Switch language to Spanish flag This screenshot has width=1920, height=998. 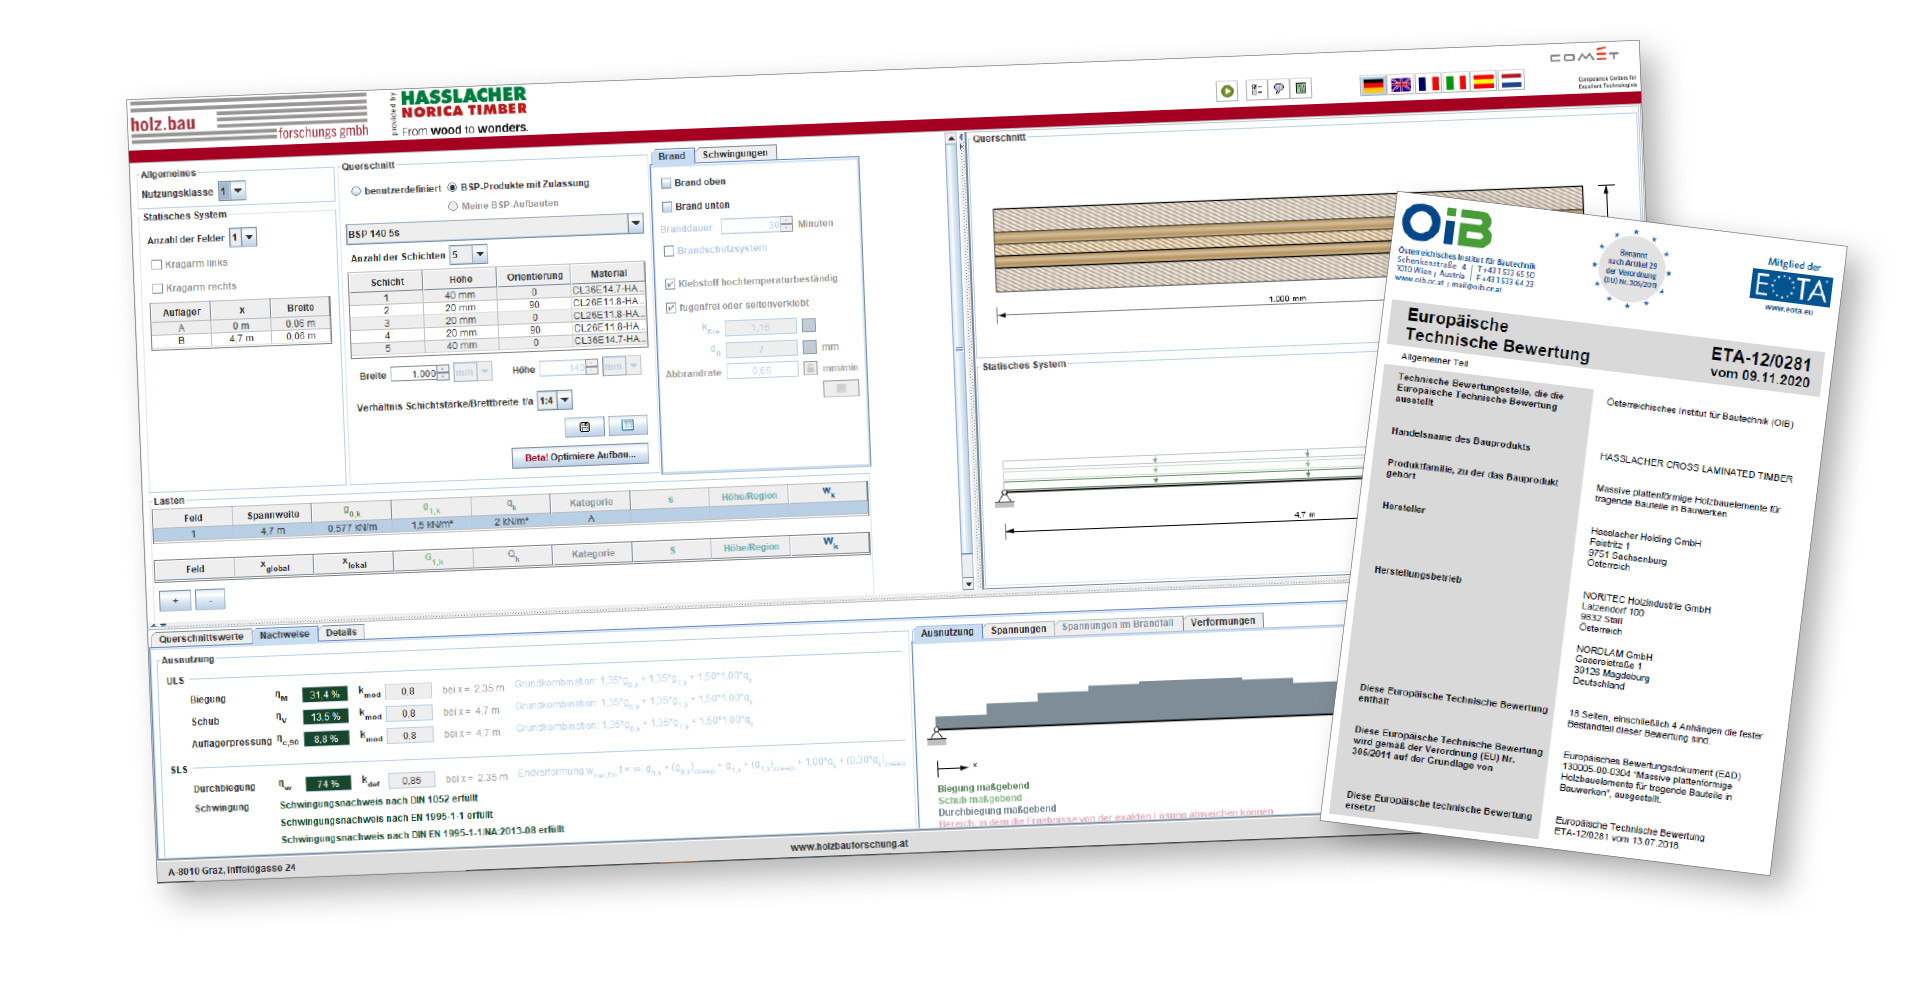[x=1483, y=81]
